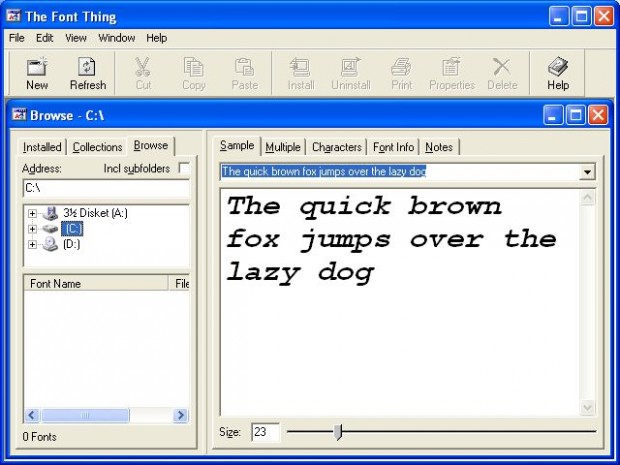Click the font list horizontal scrollbar thumb
Viewport: 620px width, 465px height.
pos(85,415)
